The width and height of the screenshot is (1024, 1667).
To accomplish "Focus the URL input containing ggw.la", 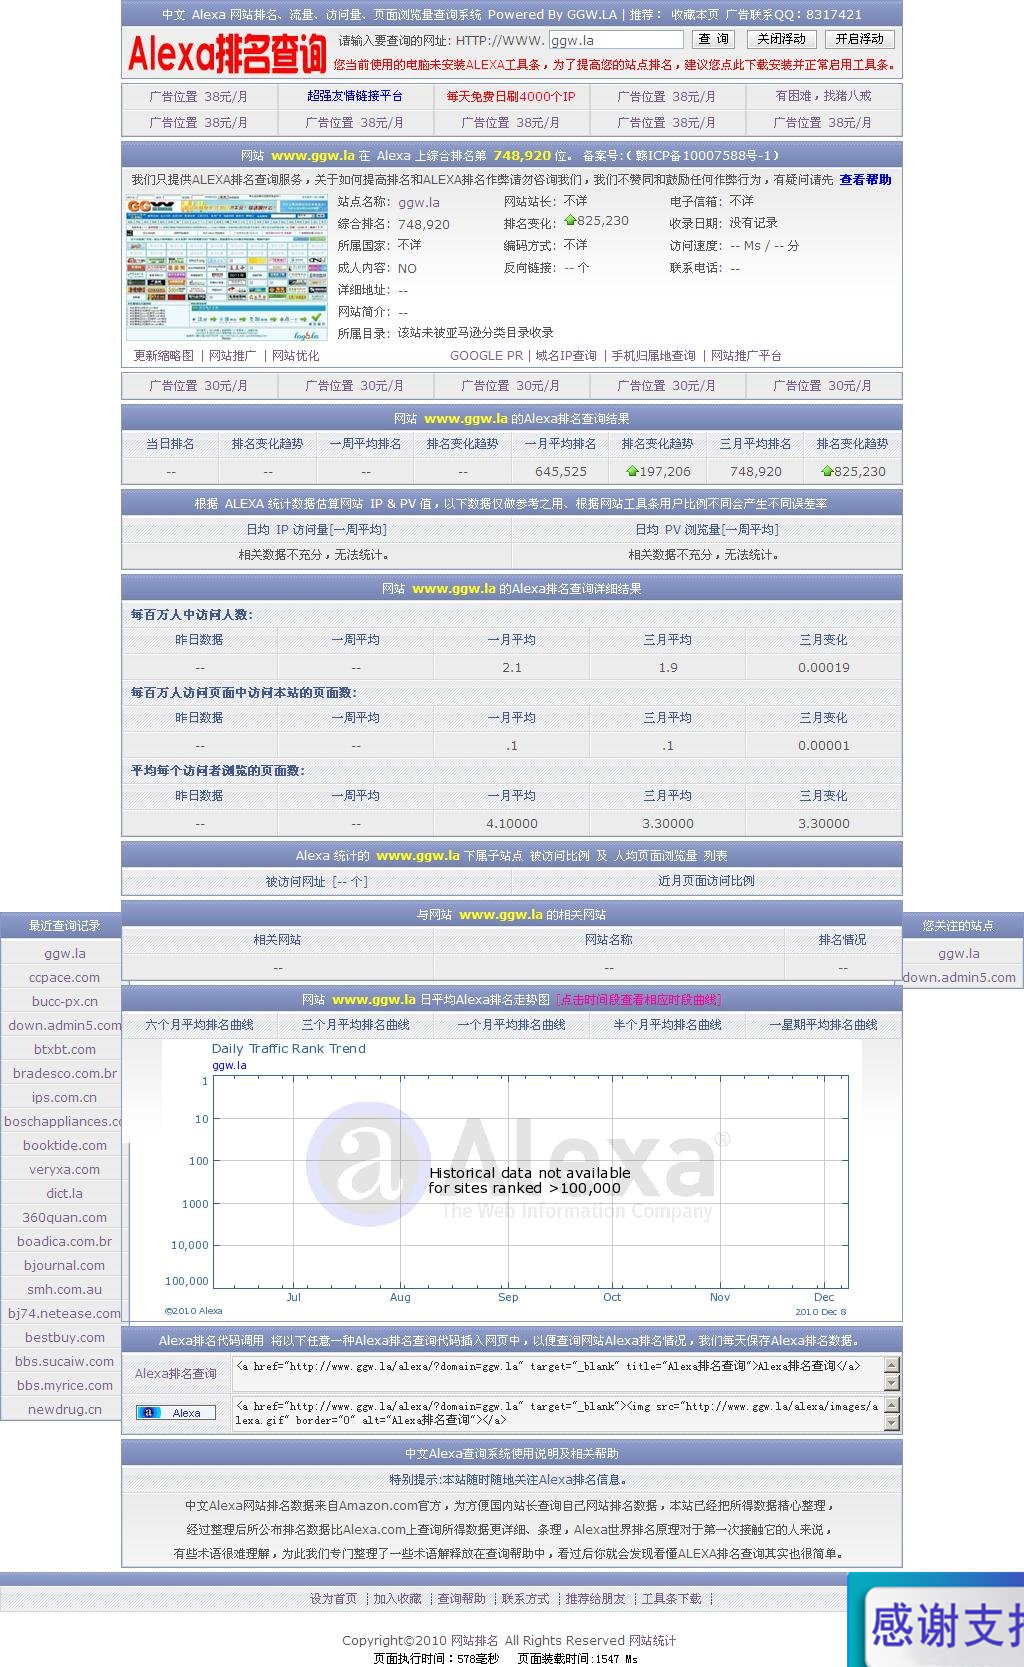I will [616, 40].
